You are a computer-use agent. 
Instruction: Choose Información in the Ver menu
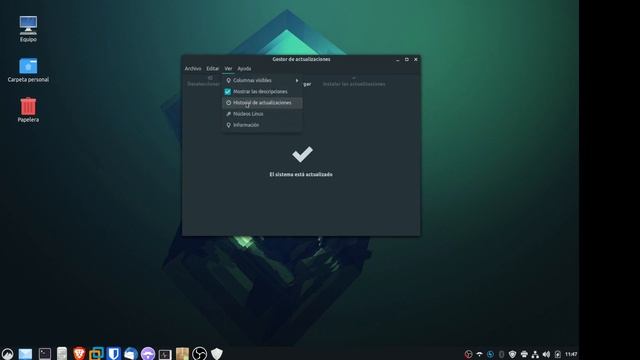click(x=262, y=125)
